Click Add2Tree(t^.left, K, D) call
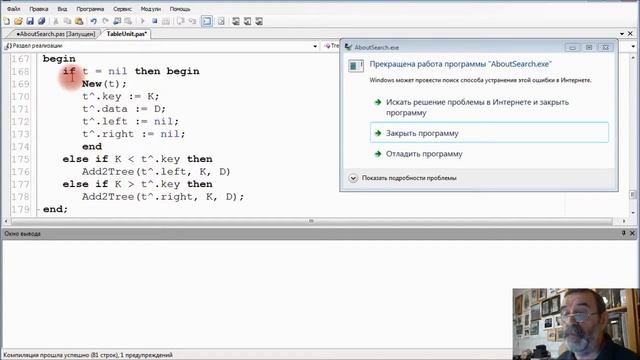 click(156, 172)
